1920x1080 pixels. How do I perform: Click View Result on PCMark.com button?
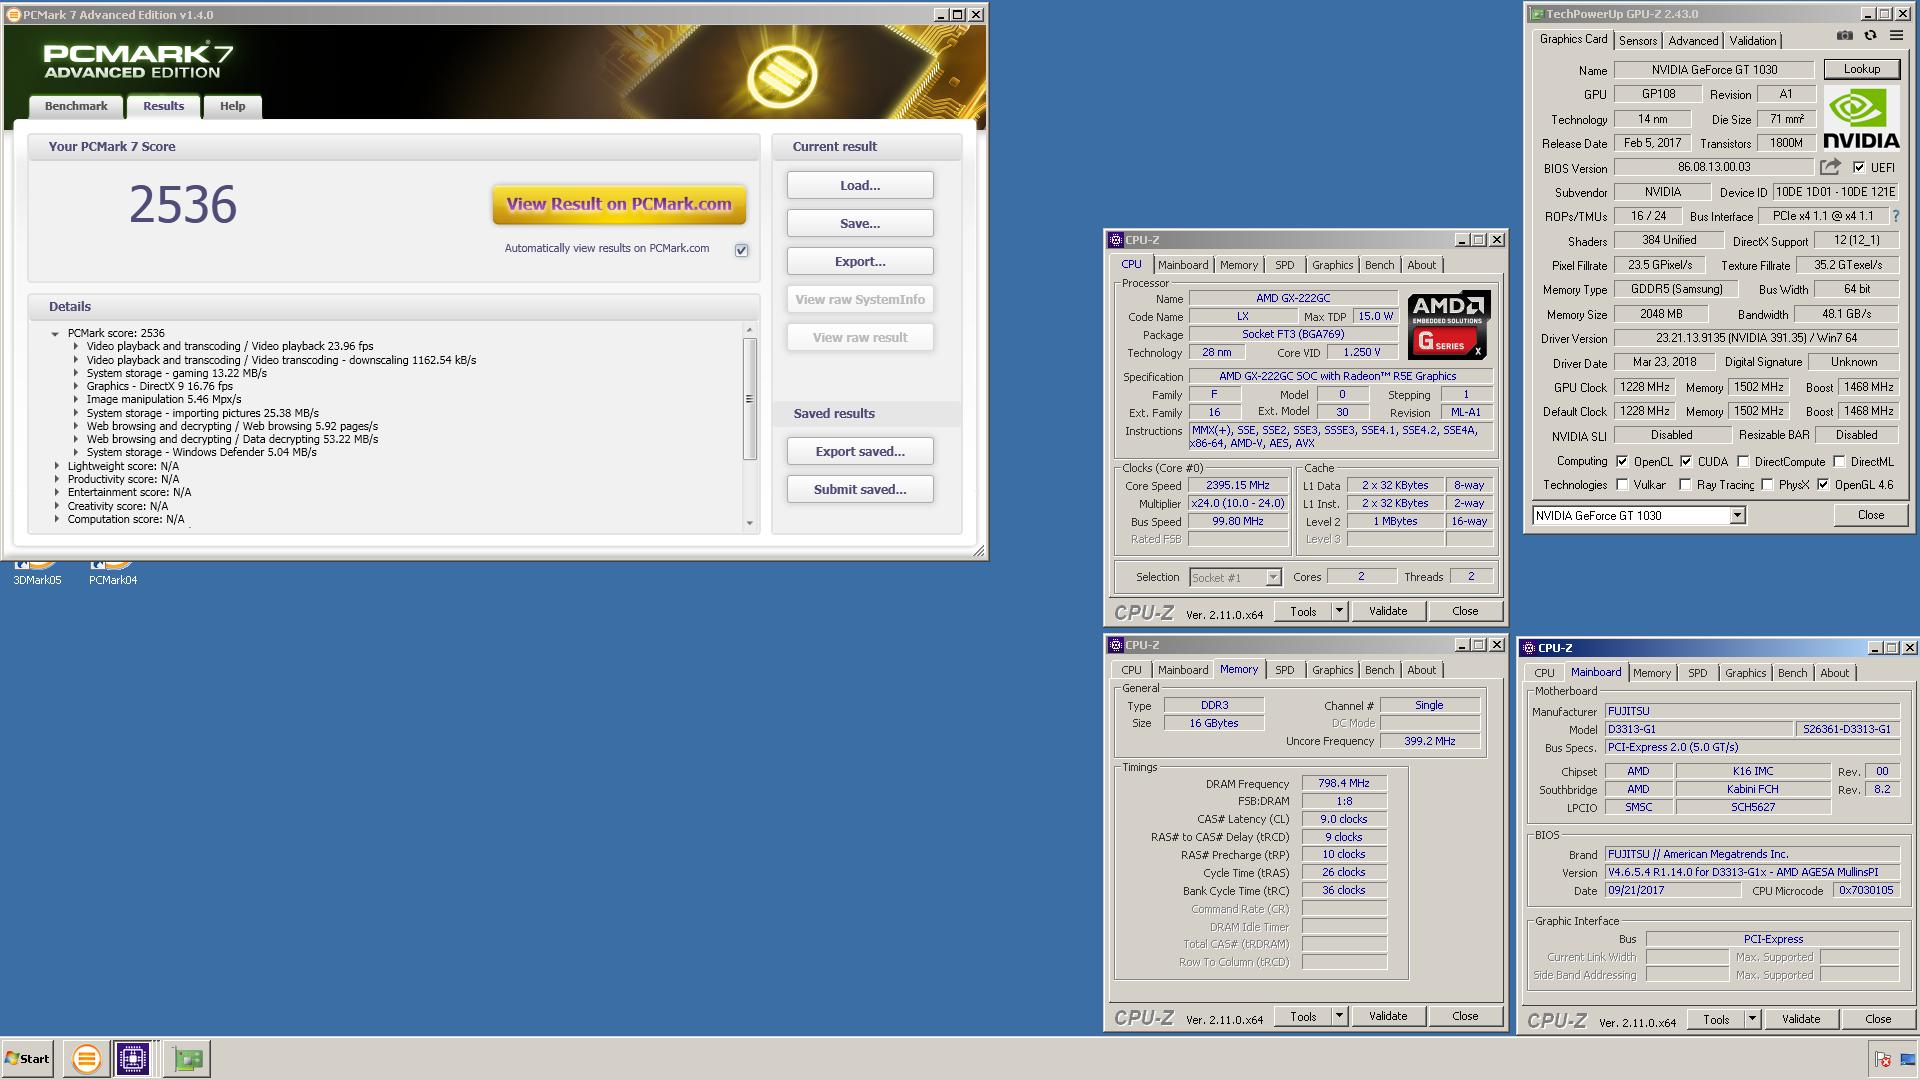(x=619, y=204)
